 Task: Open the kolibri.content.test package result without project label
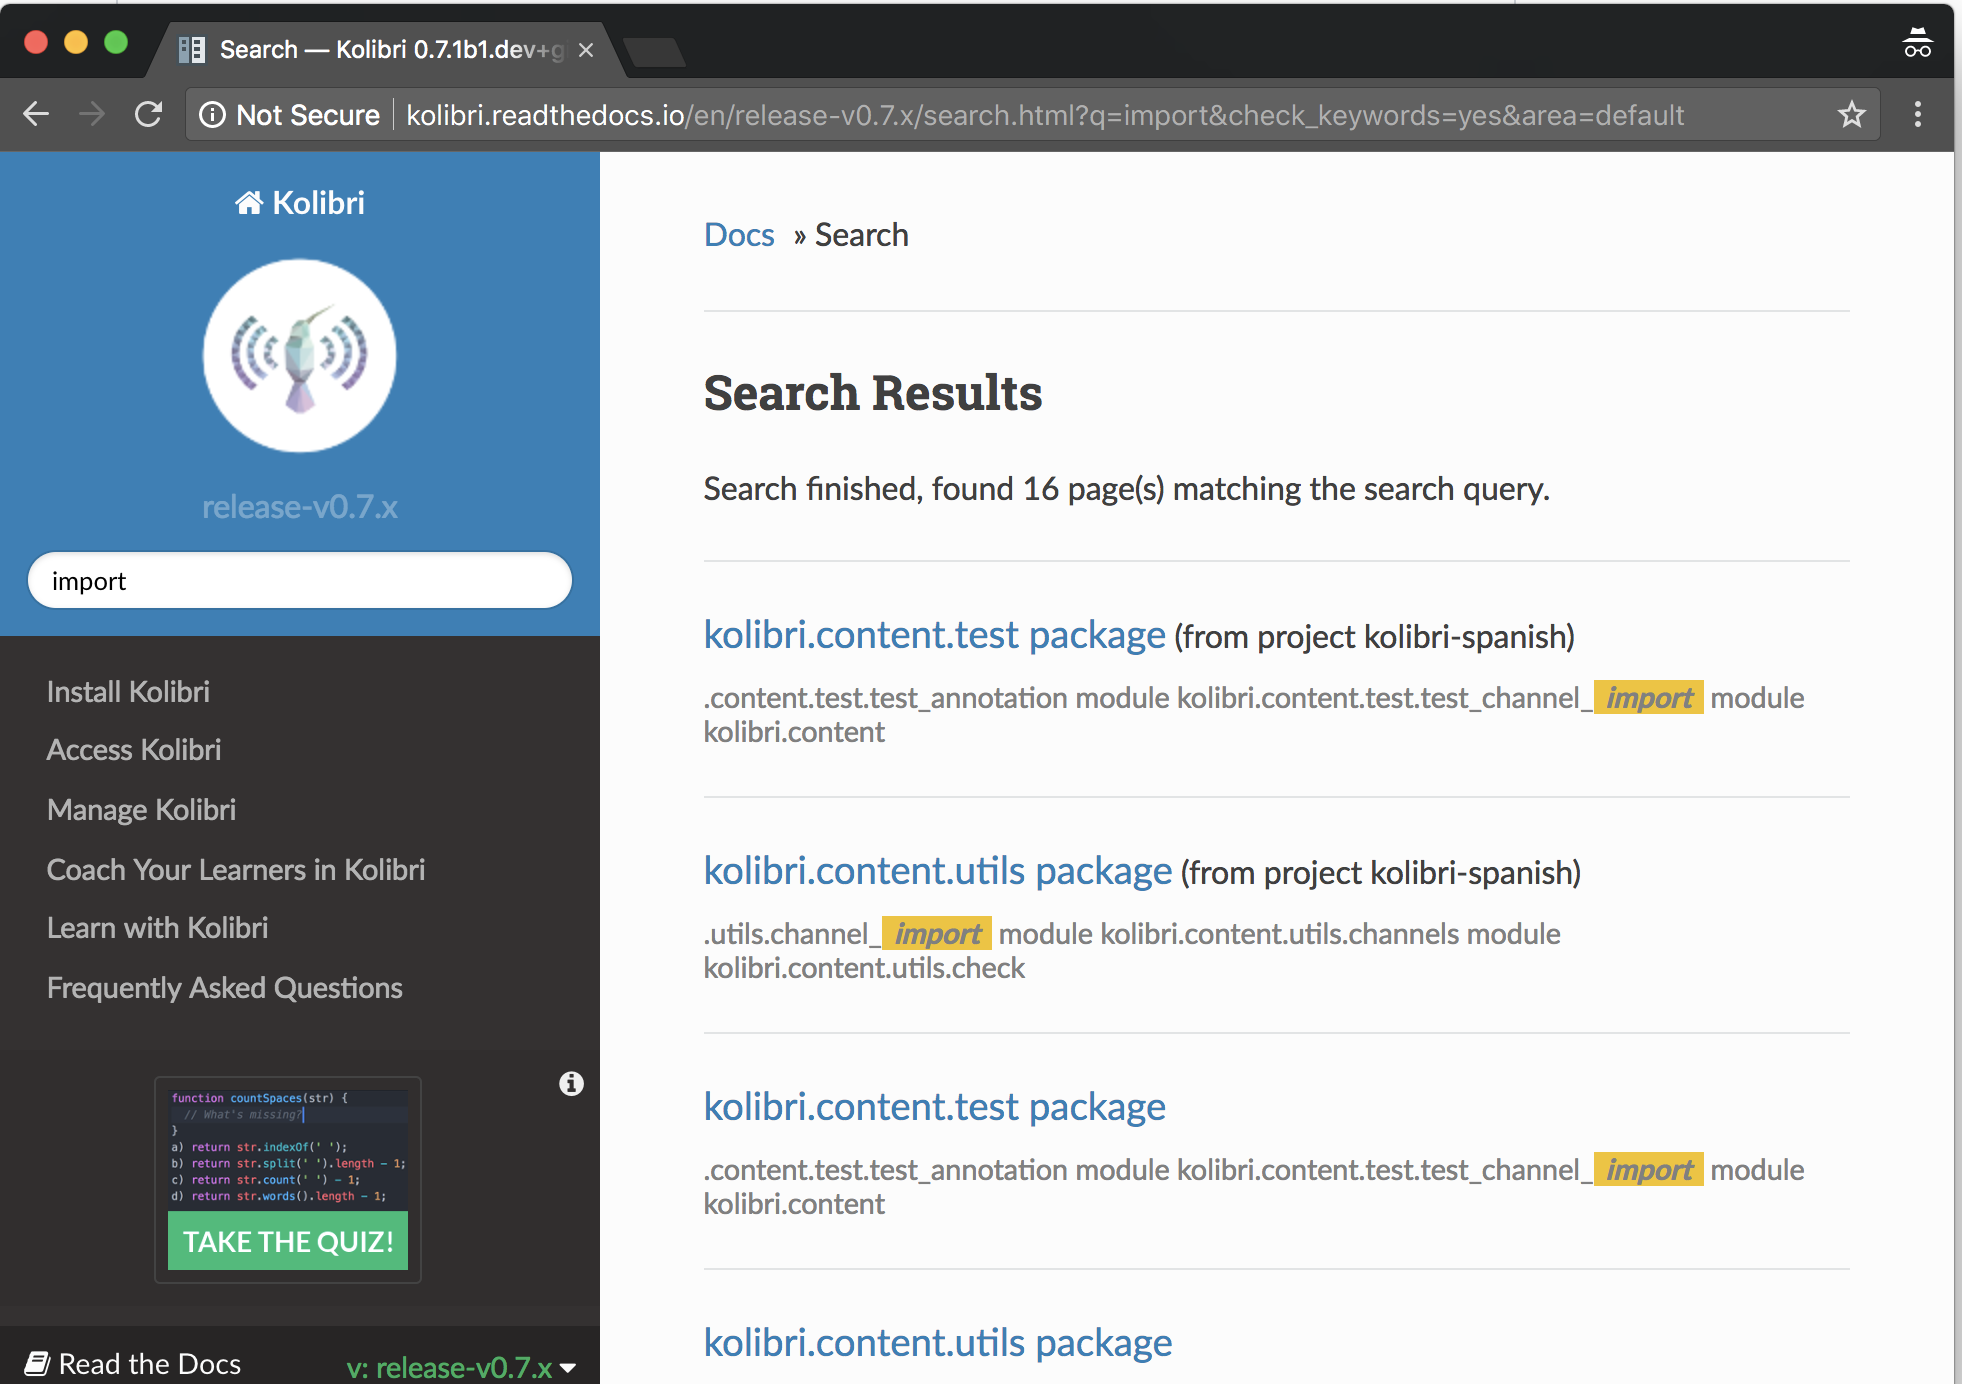click(934, 1107)
